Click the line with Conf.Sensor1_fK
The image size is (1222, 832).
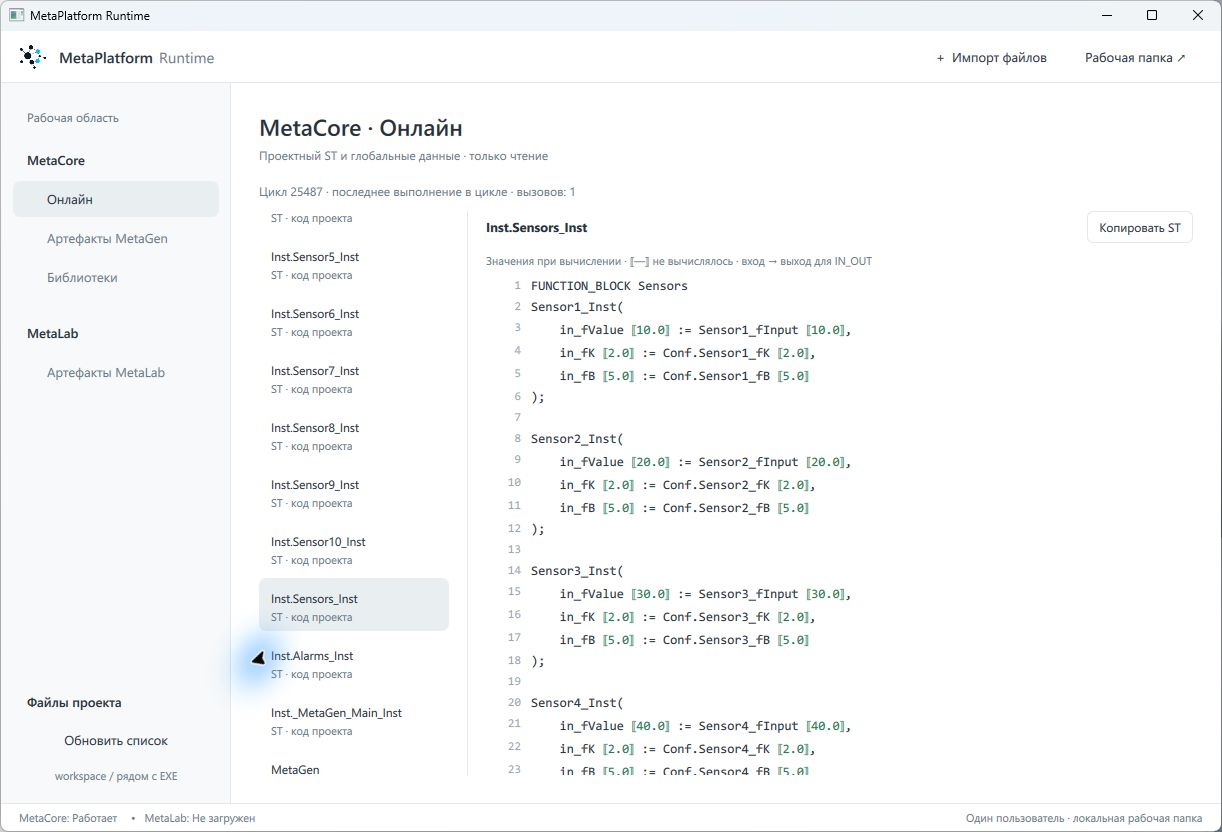(688, 353)
